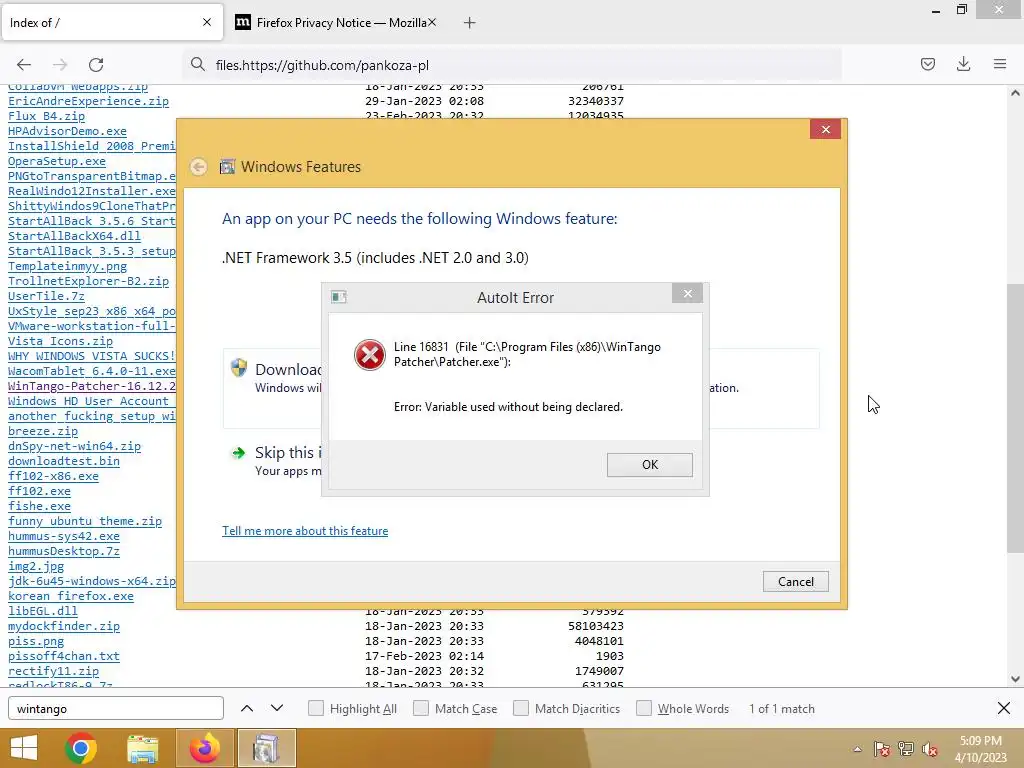Open the Windows Start button
Viewport: 1024px width, 768px height.
tap(24, 748)
